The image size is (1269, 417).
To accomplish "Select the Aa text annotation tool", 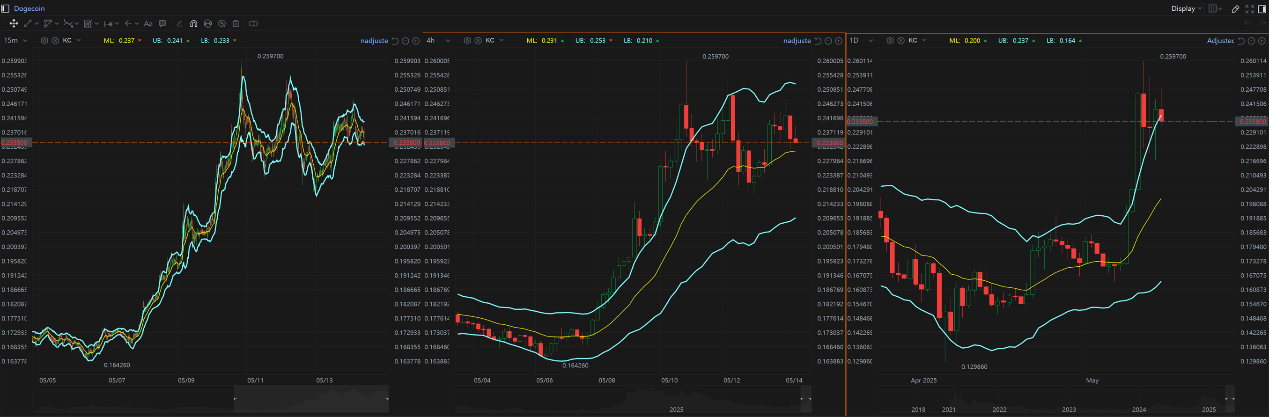I will click(x=148, y=23).
